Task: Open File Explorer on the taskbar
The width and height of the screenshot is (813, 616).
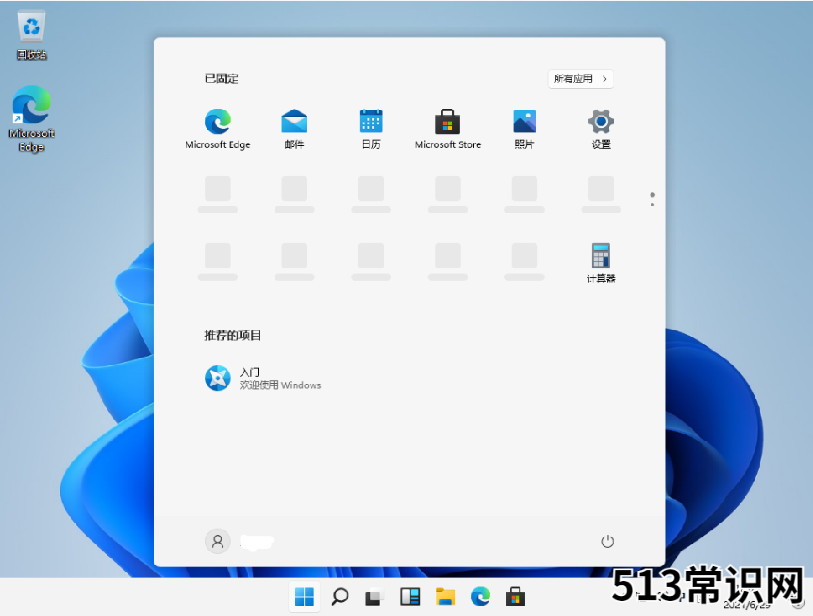Action: (x=445, y=597)
